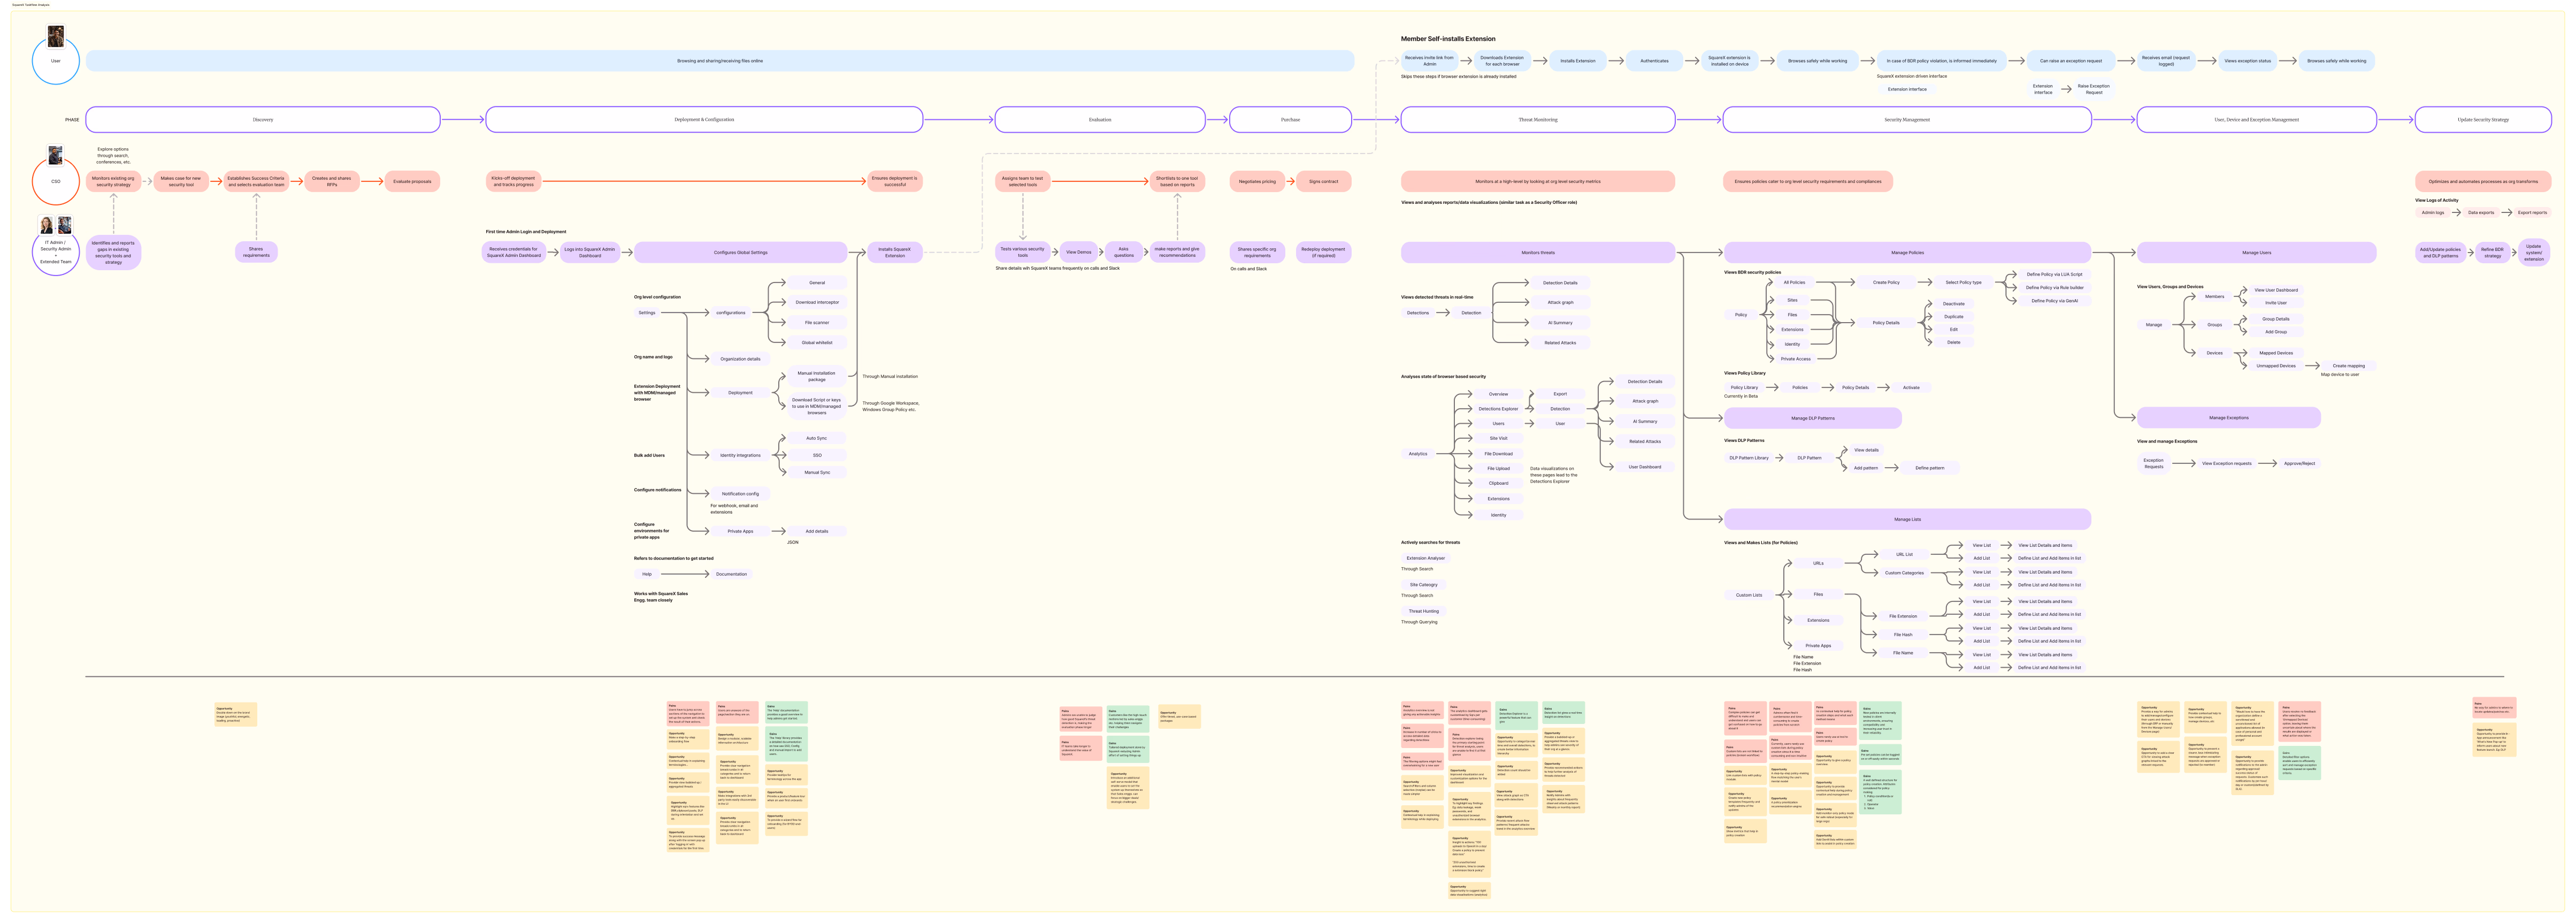2576x923 pixels.
Task: Click the Evaluate proposals node
Action: pyautogui.click(x=412, y=182)
